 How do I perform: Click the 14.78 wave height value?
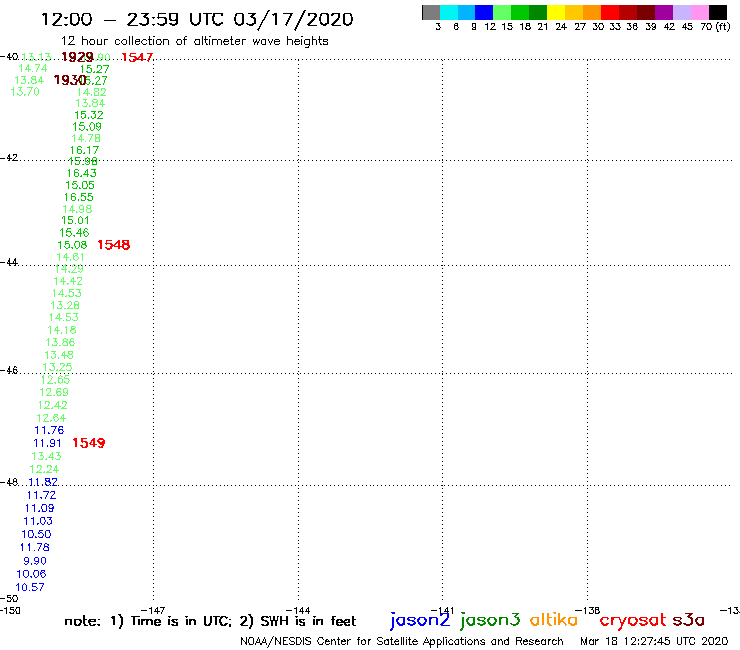tap(86, 138)
